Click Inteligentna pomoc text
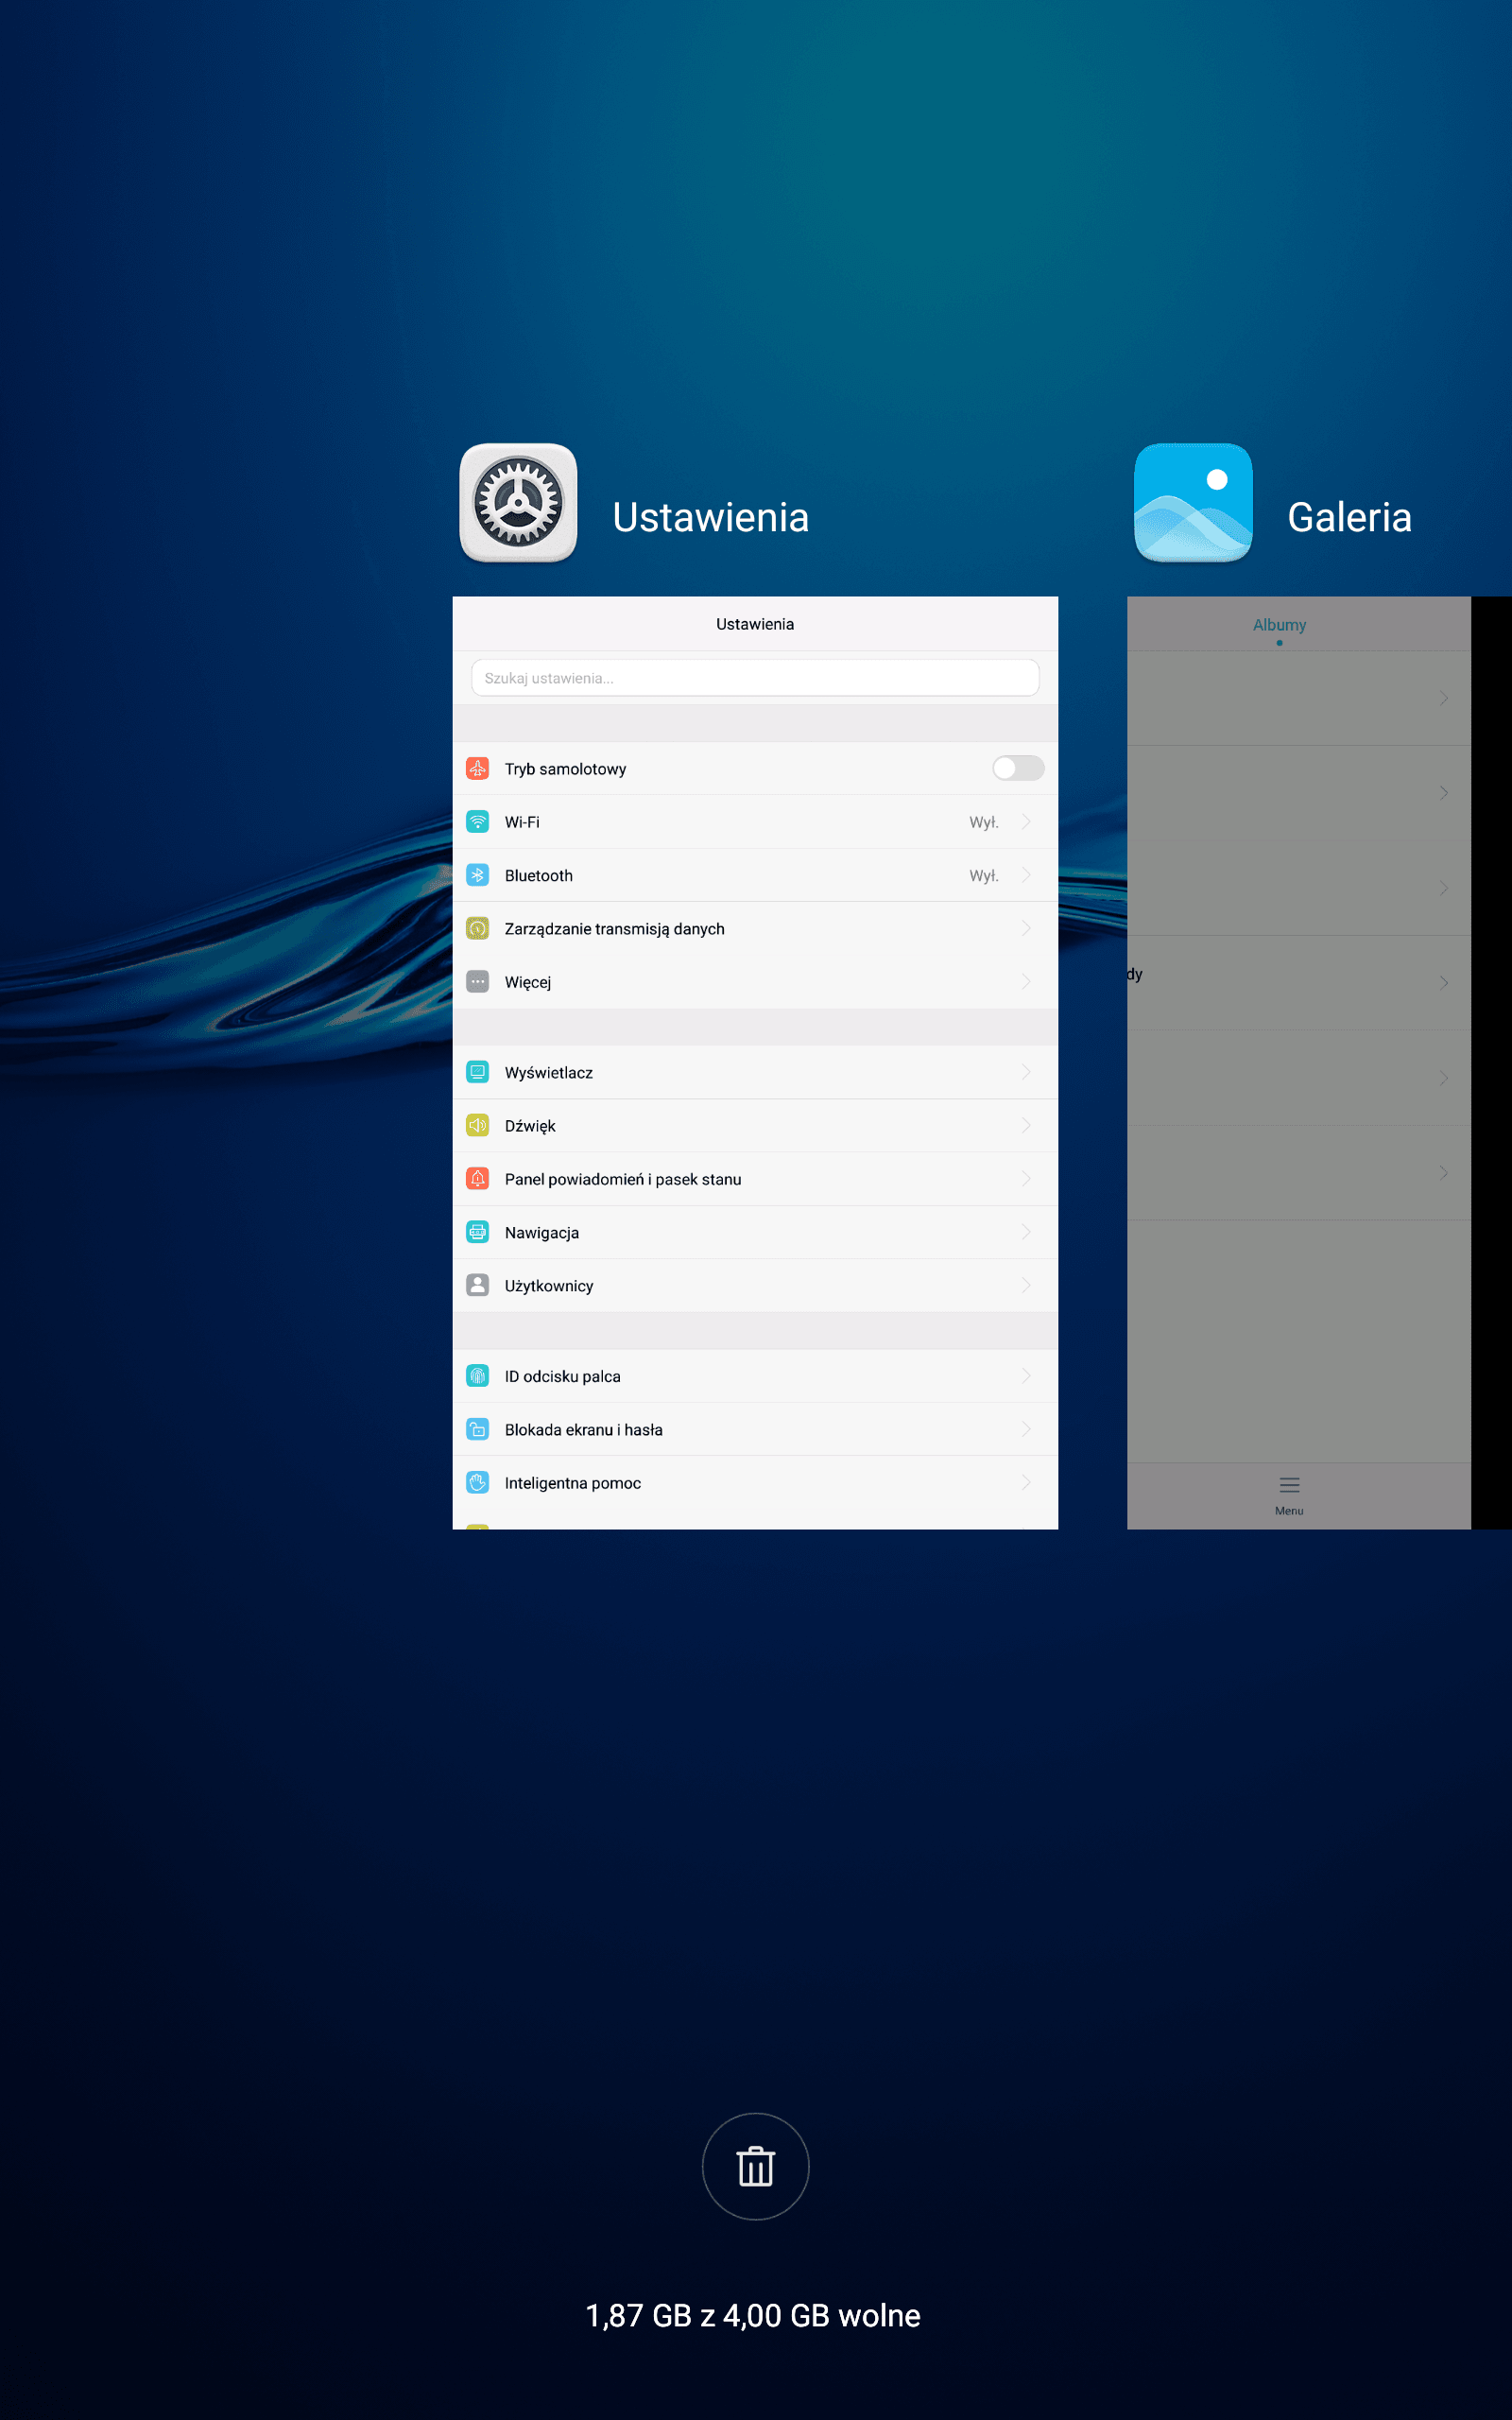This screenshot has height=2420, width=1512. (572, 1483)
